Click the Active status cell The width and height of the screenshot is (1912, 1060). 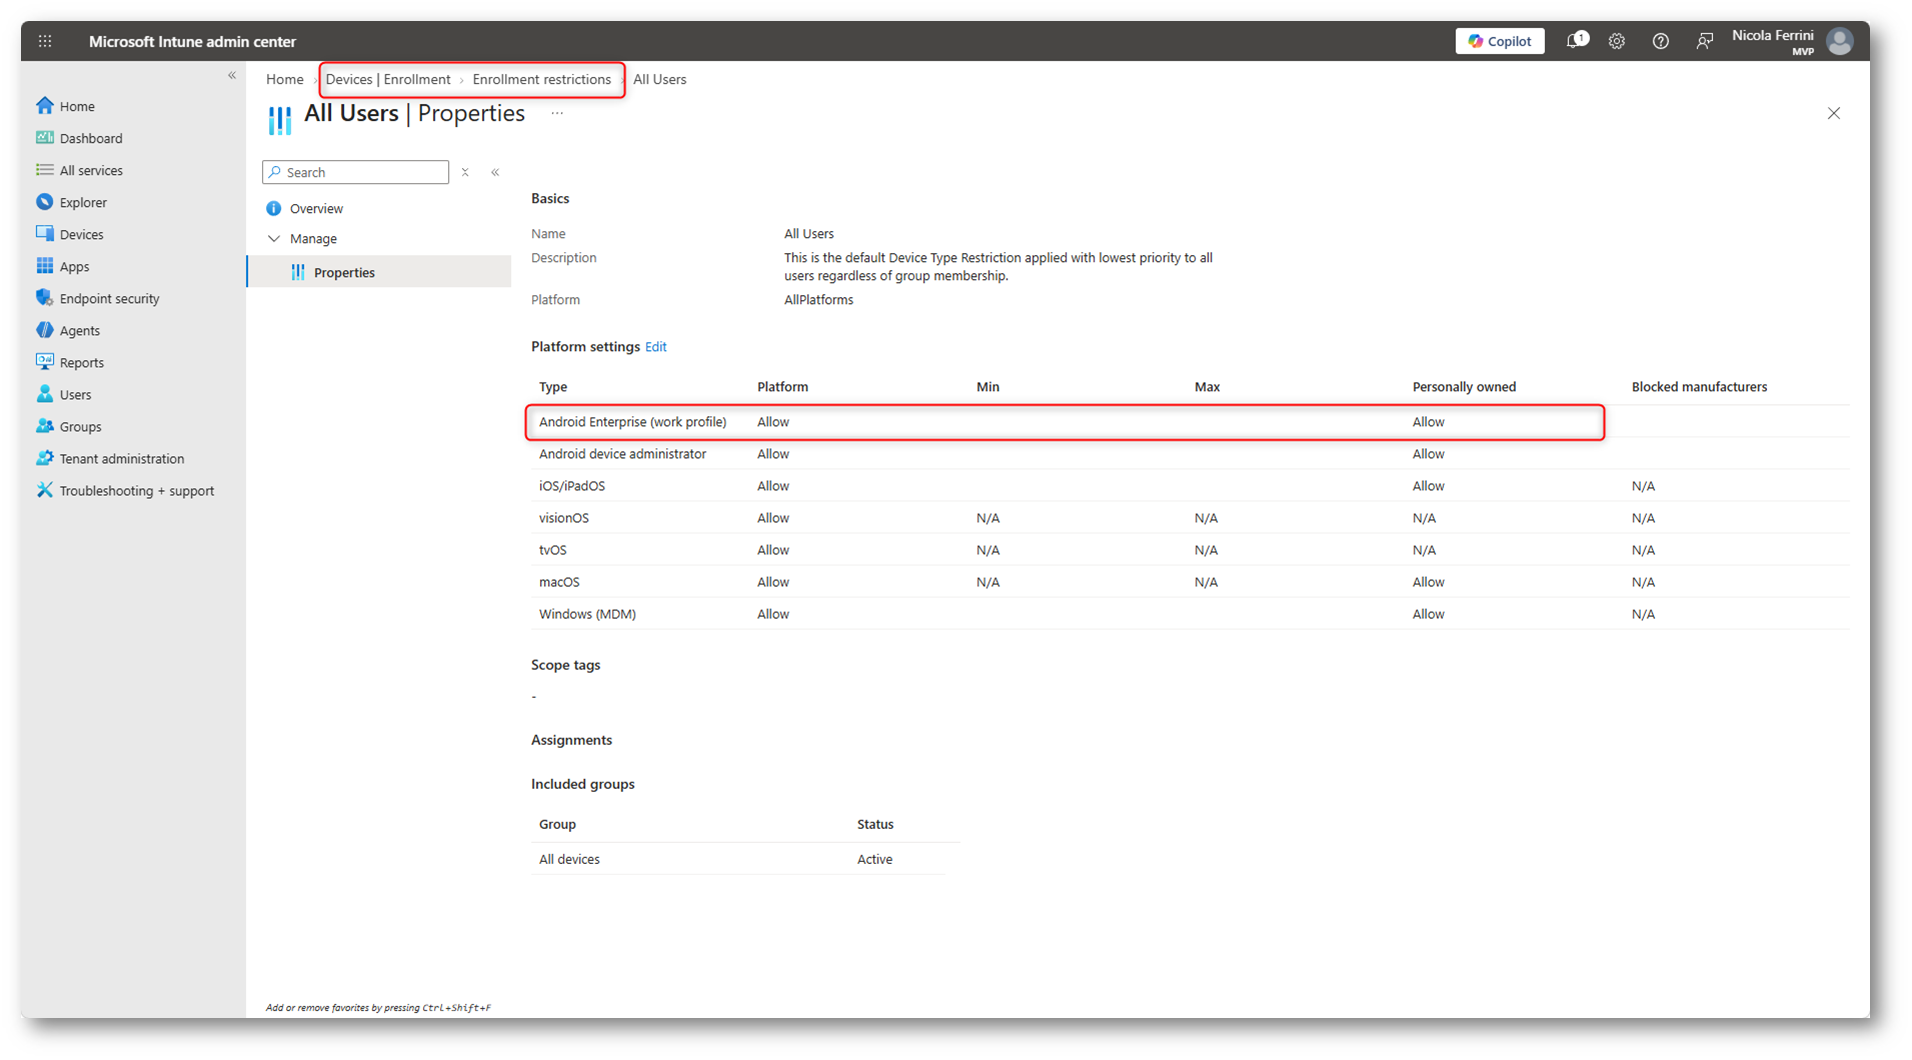coord(875,859)
